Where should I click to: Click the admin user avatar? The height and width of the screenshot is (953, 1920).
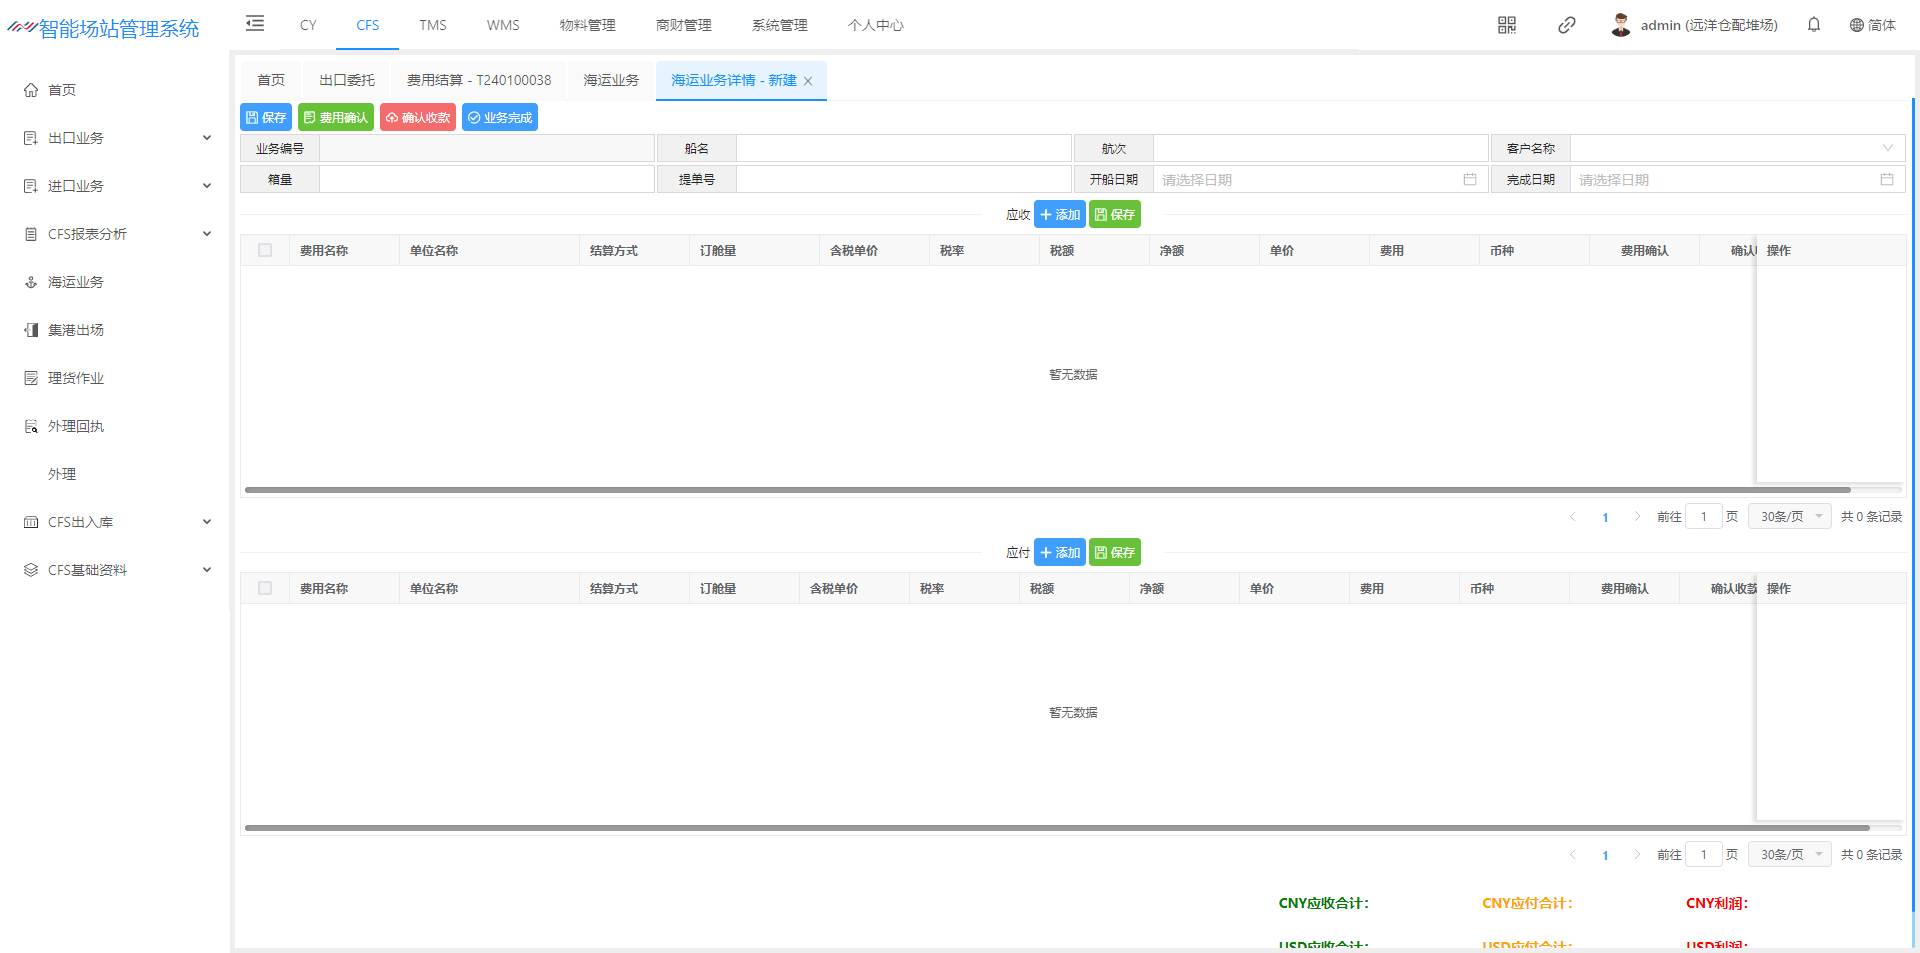point(1621,25)
